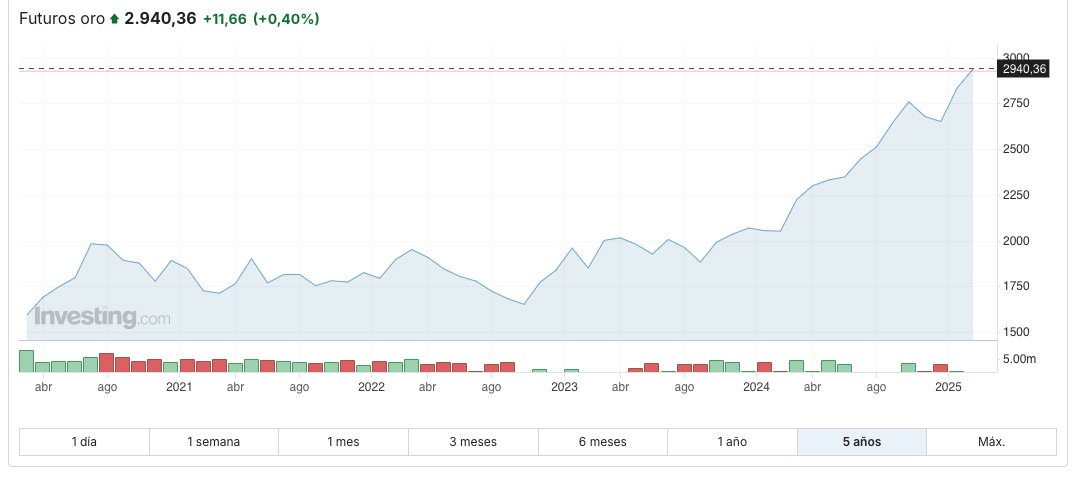The width and height of the screenshot is (1074, 477).
Task: Select the 6 meses range tab
Action: click(x=602, y=442)
